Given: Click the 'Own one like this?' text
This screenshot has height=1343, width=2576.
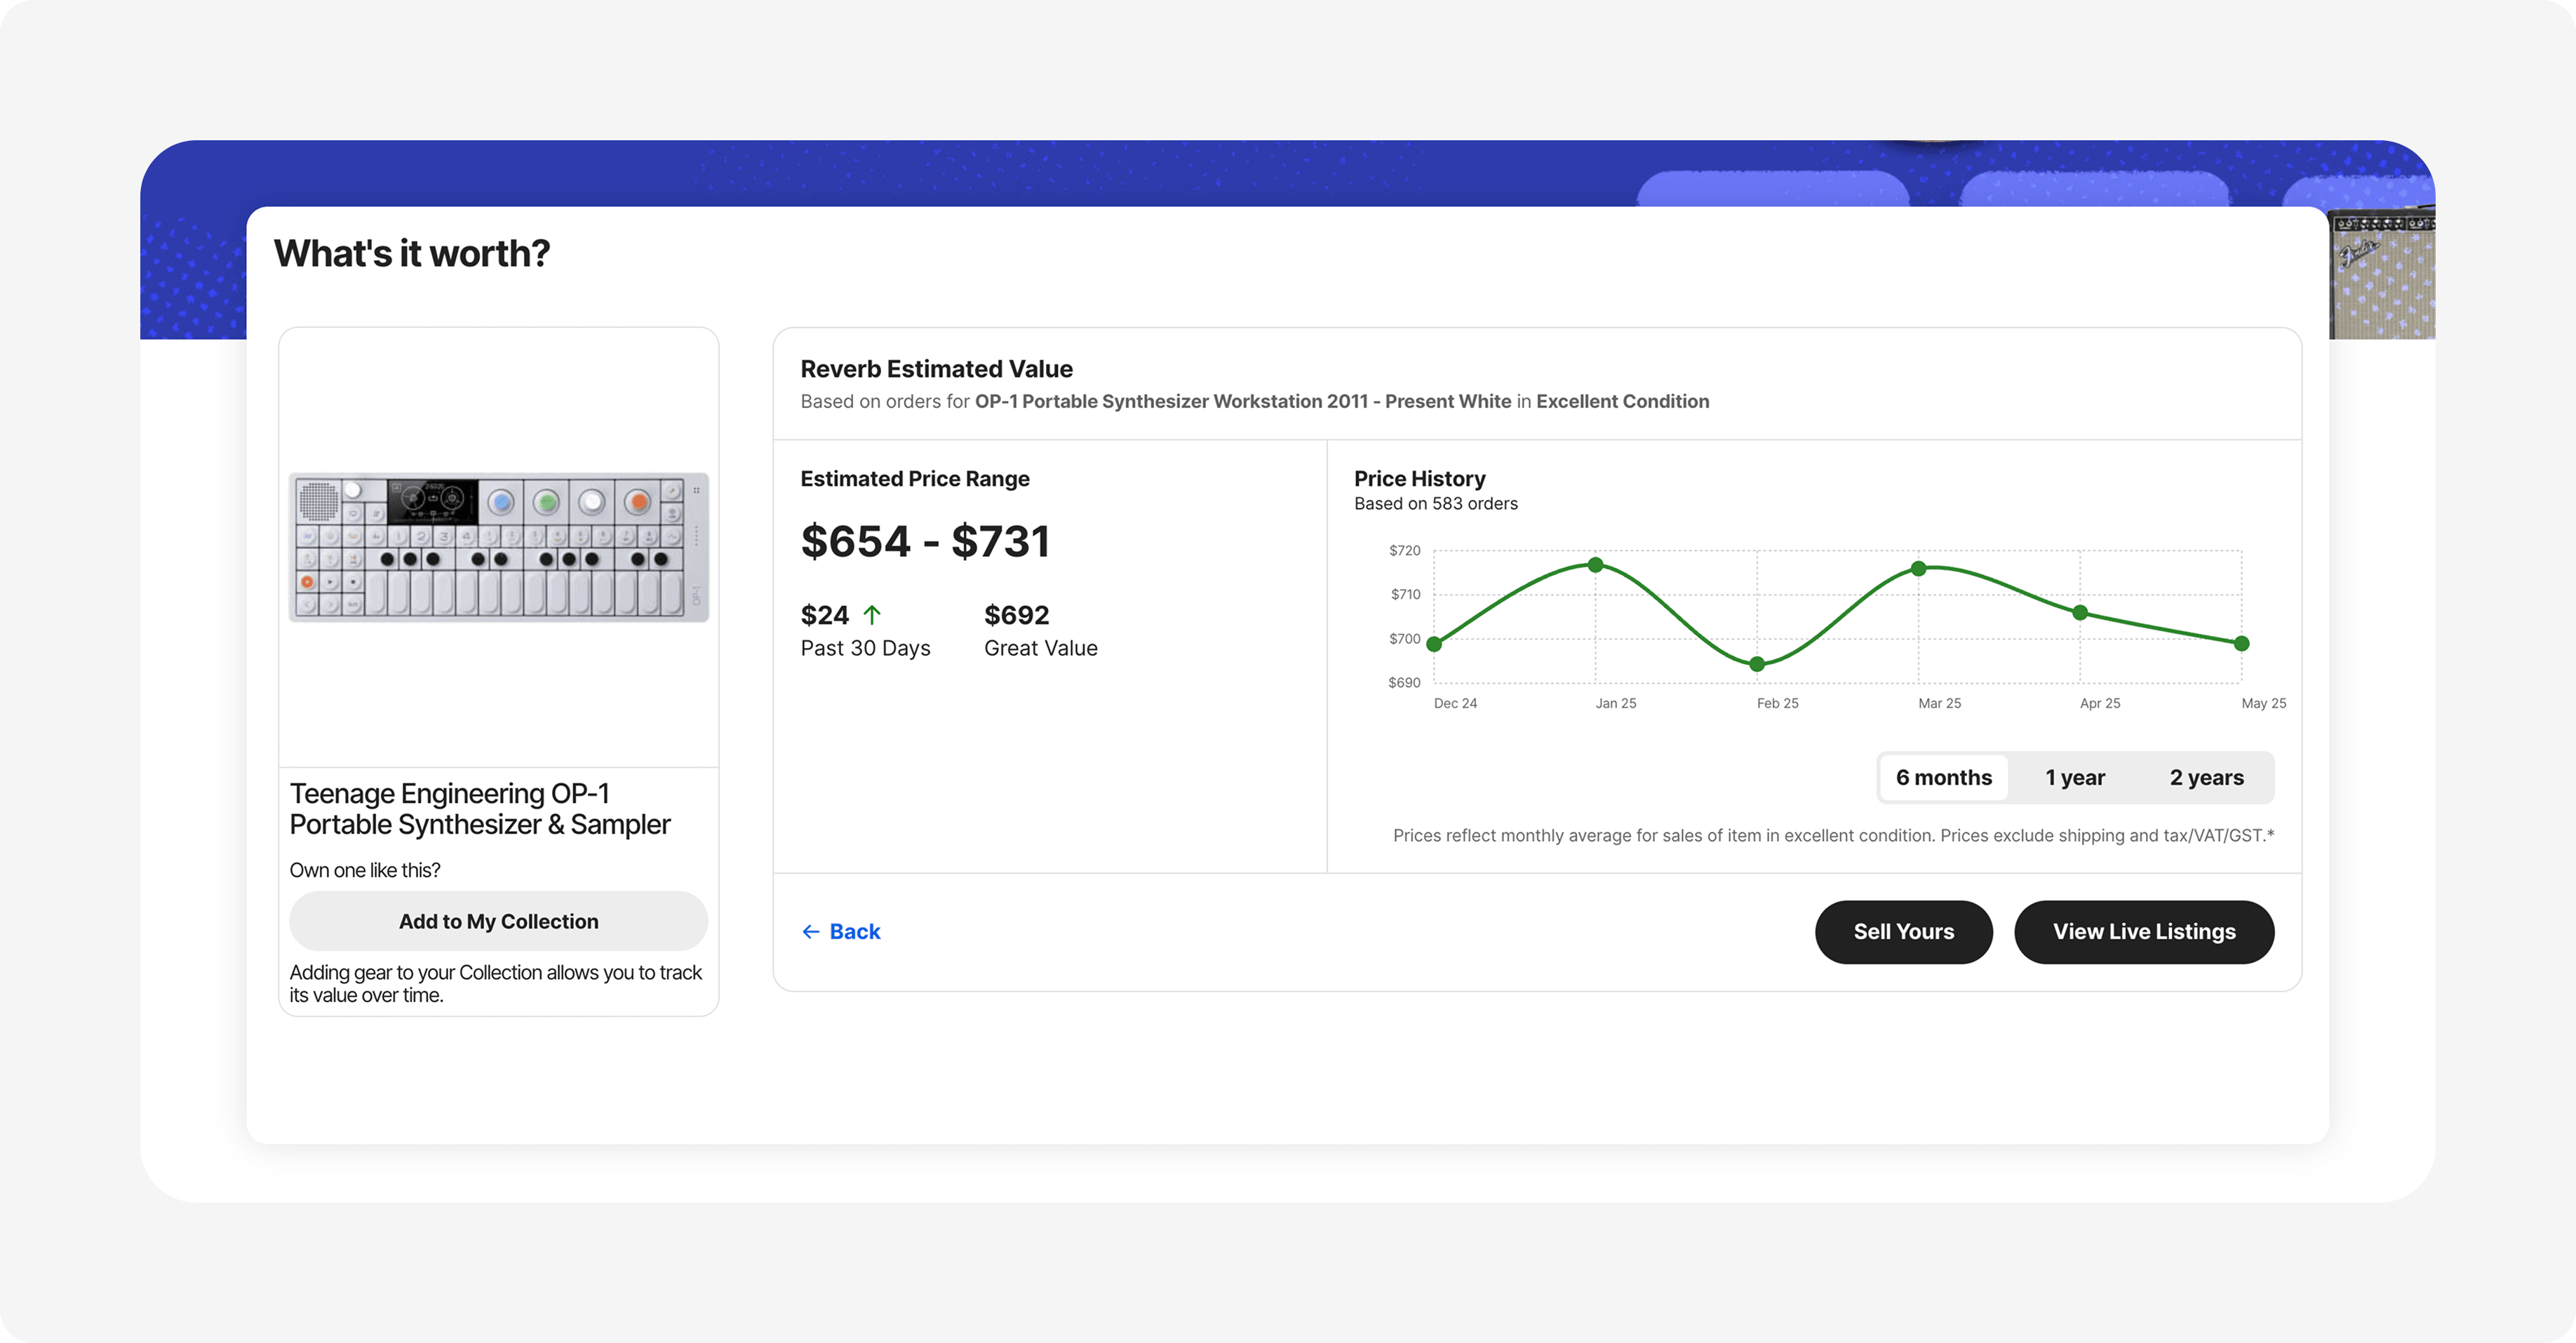Looking at the screenshot, I should coord(365,870).
